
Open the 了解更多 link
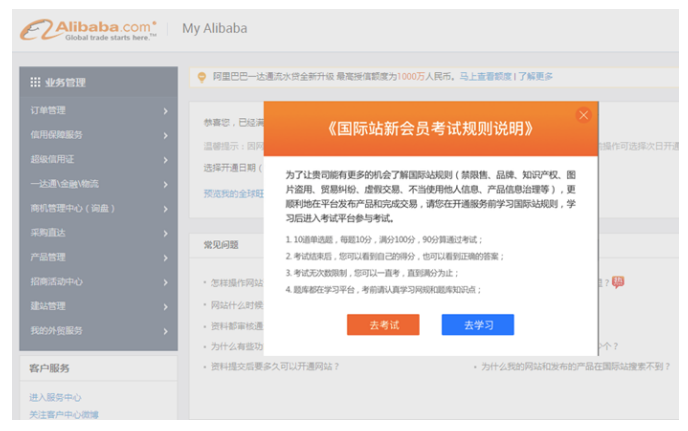(x=535, y=76)
